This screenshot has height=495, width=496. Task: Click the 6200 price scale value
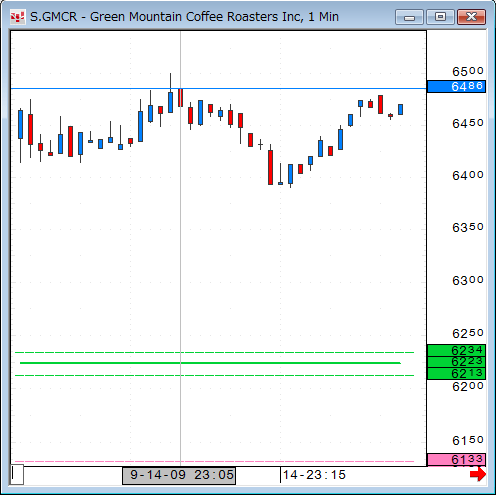[467, 386]
